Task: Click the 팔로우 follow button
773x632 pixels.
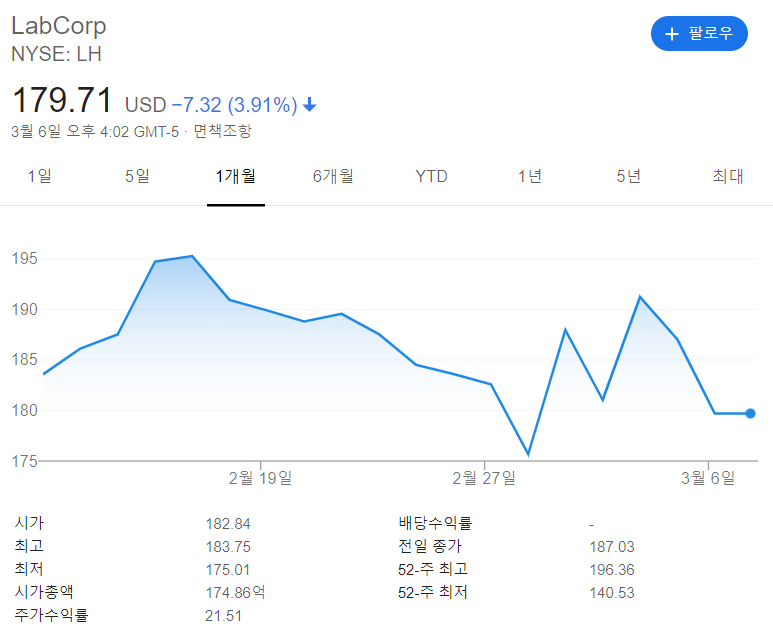Action: 699,34
